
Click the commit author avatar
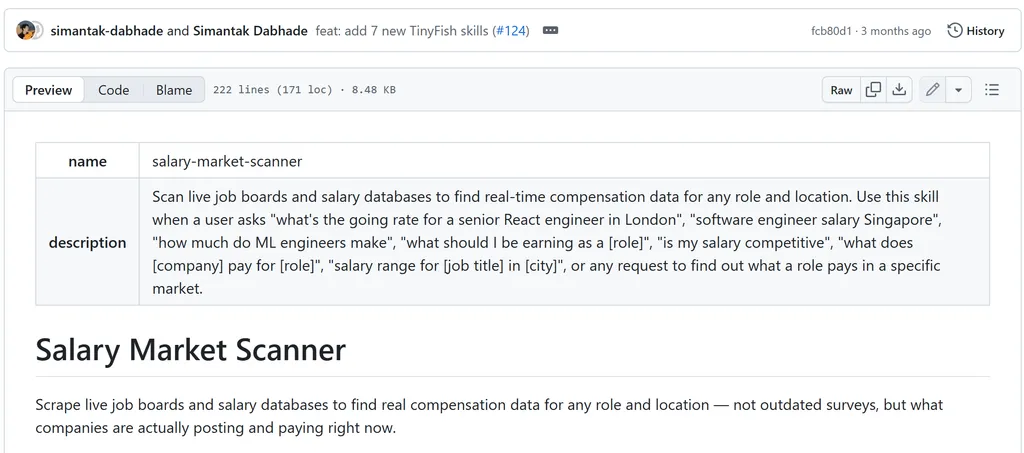[26, 30]
